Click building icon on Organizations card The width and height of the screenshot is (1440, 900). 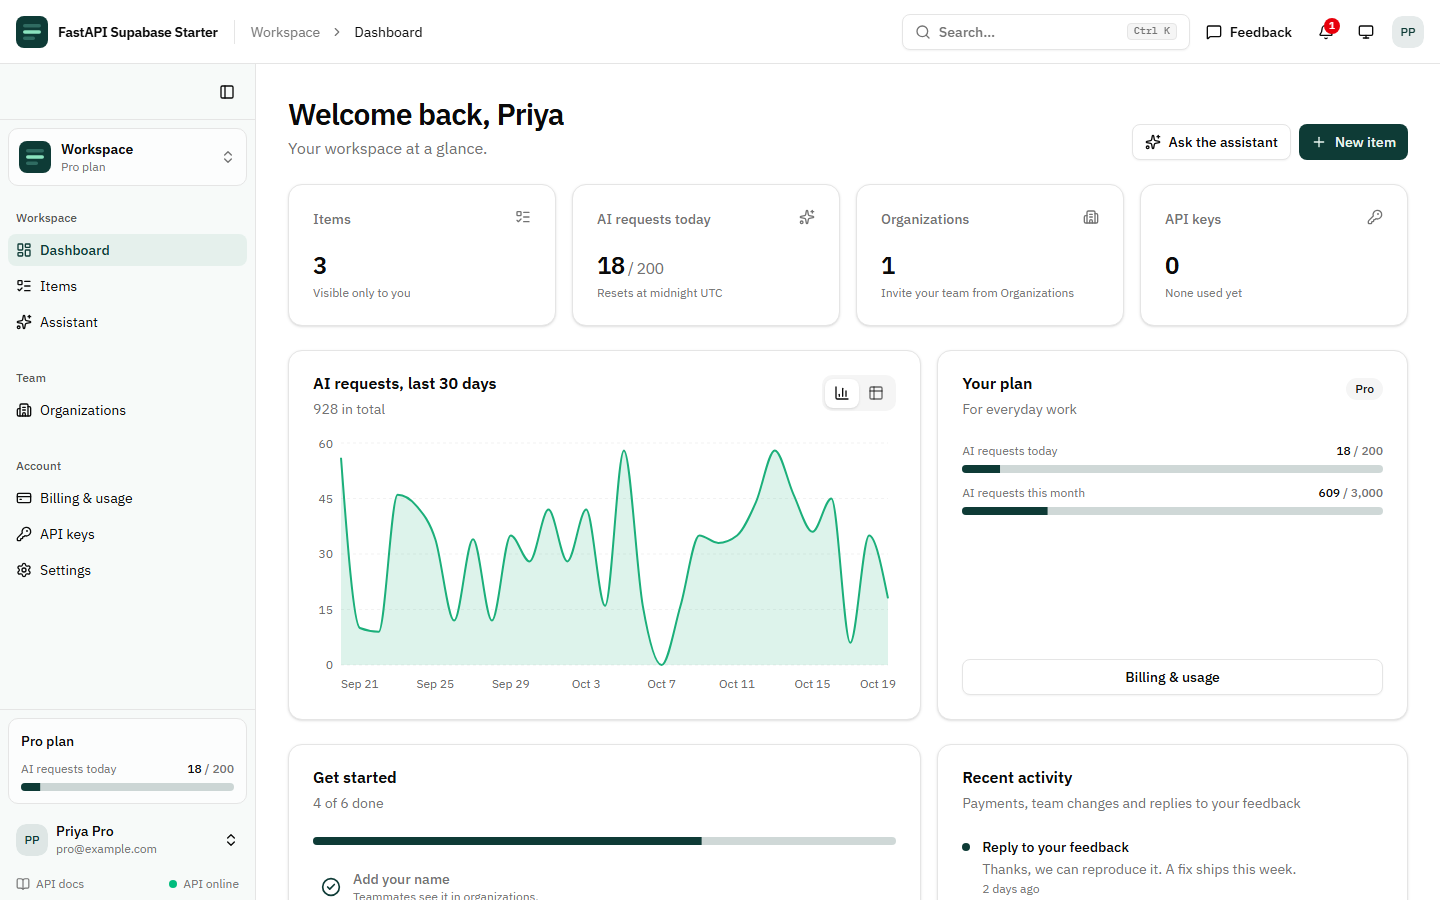pyautogui.click(x=1091, y=217)
